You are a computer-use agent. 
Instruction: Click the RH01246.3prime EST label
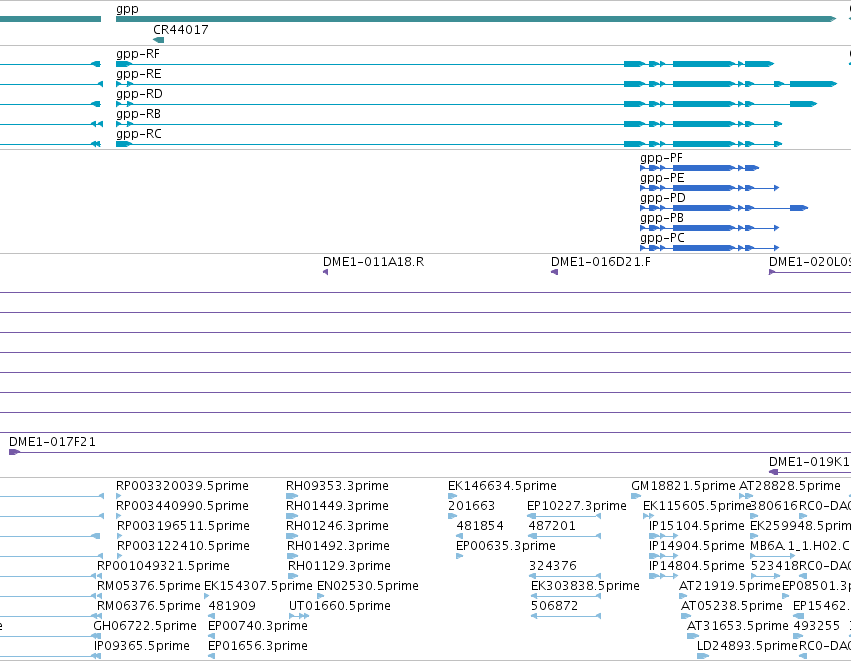point(338,526)
